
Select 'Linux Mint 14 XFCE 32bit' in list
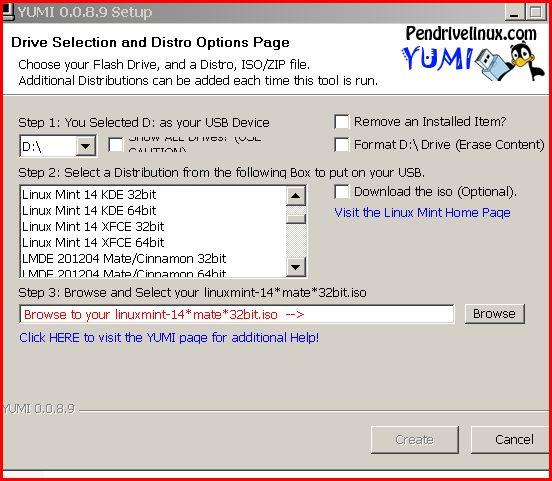[152, 226]
